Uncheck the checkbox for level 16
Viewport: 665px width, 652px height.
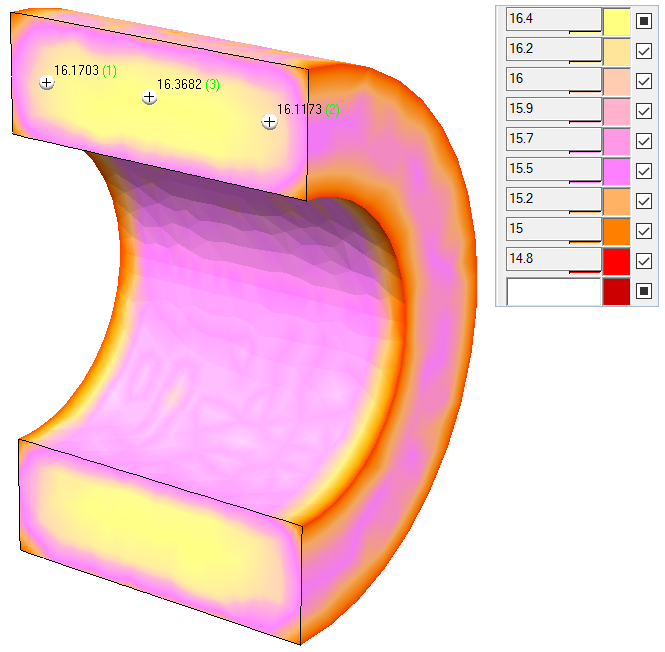[644, 81]
